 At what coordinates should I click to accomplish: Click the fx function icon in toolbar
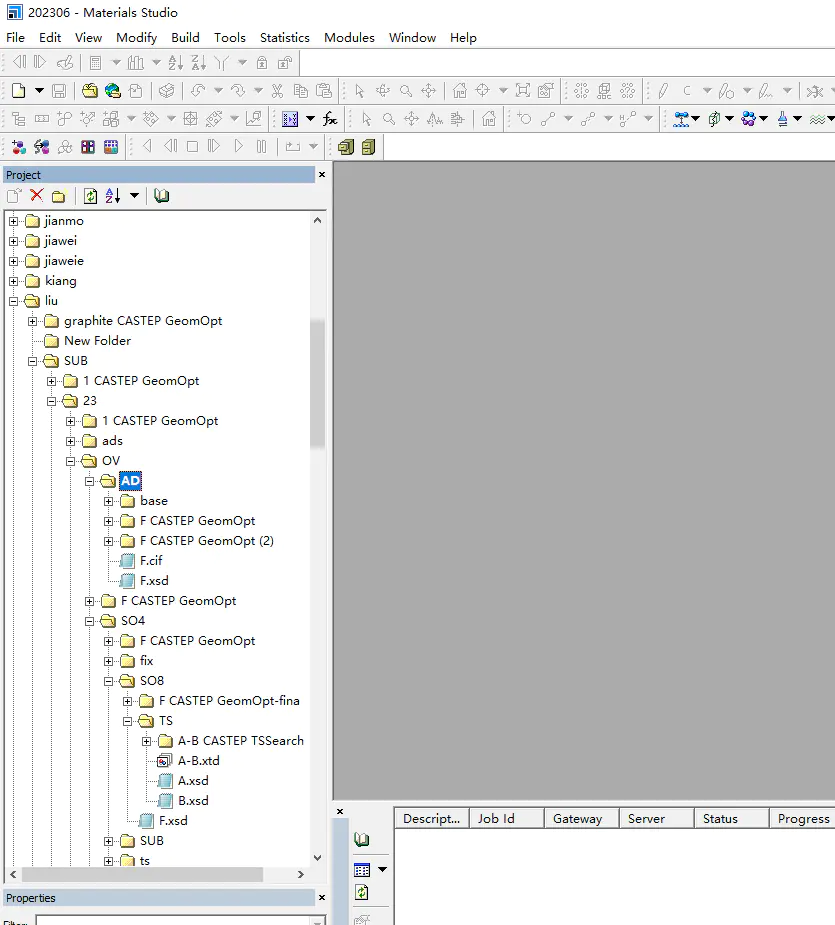(330, 119)
